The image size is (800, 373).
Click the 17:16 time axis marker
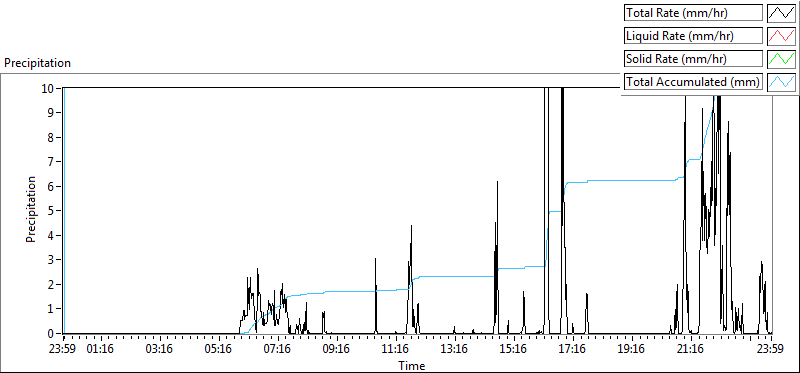(x=573, y=349)
